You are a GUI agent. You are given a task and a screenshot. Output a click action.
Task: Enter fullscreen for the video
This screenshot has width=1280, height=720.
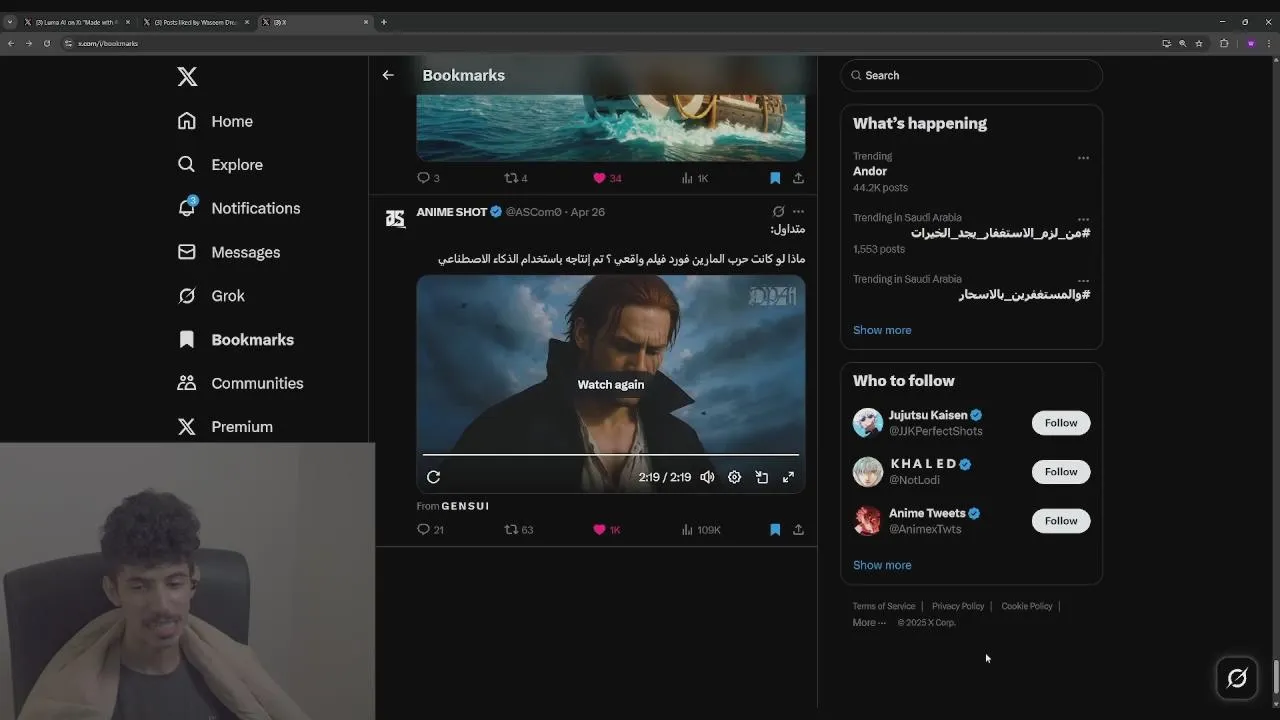[x=788, y=477]
